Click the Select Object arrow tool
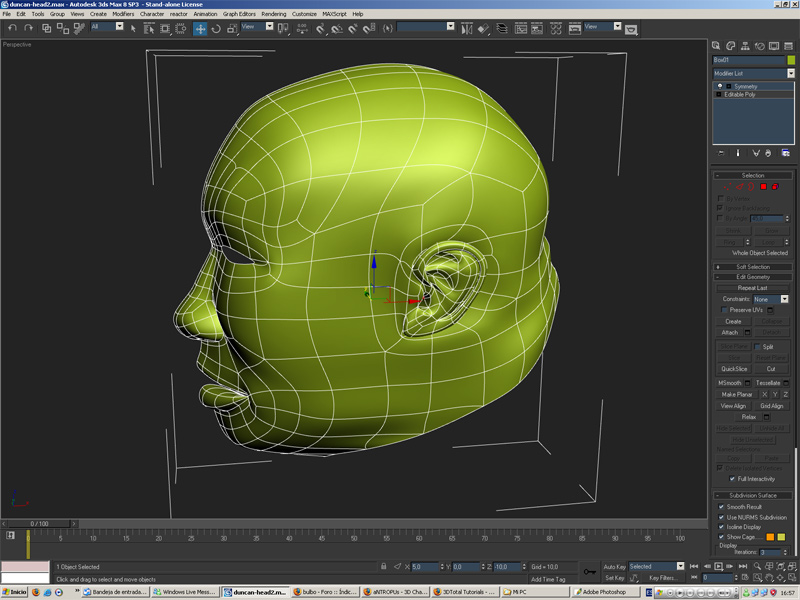This screenshot has height=600, width=800. 133,29
